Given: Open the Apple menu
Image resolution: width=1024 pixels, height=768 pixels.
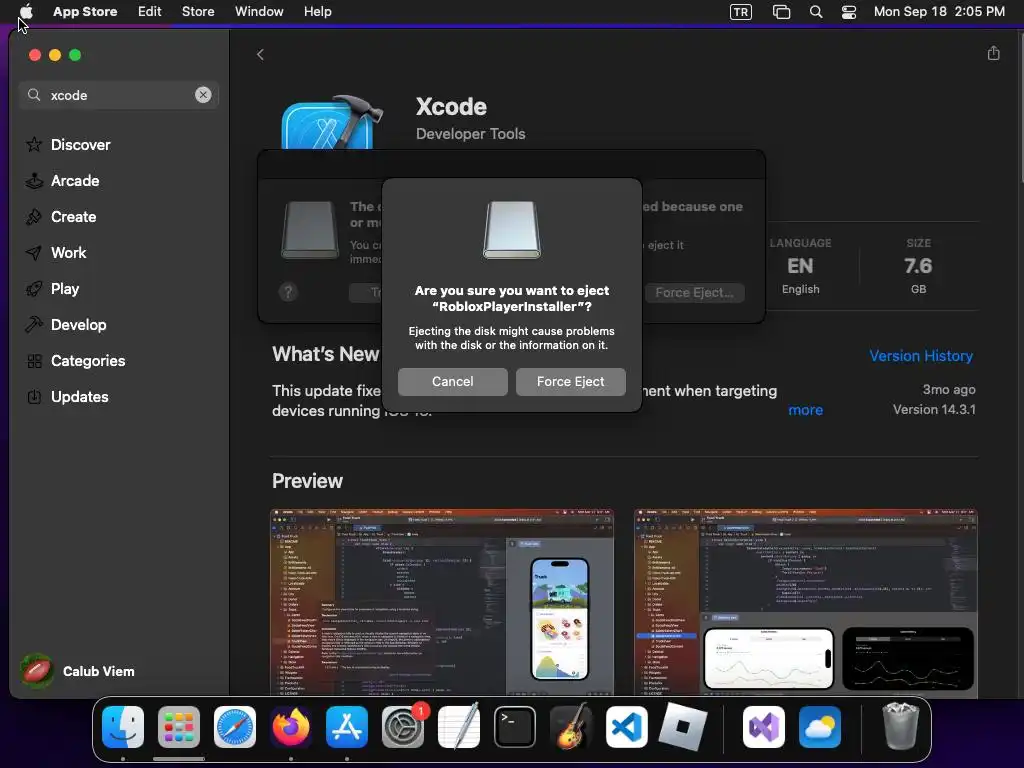Looking at the screenshot, I should 26,12.
